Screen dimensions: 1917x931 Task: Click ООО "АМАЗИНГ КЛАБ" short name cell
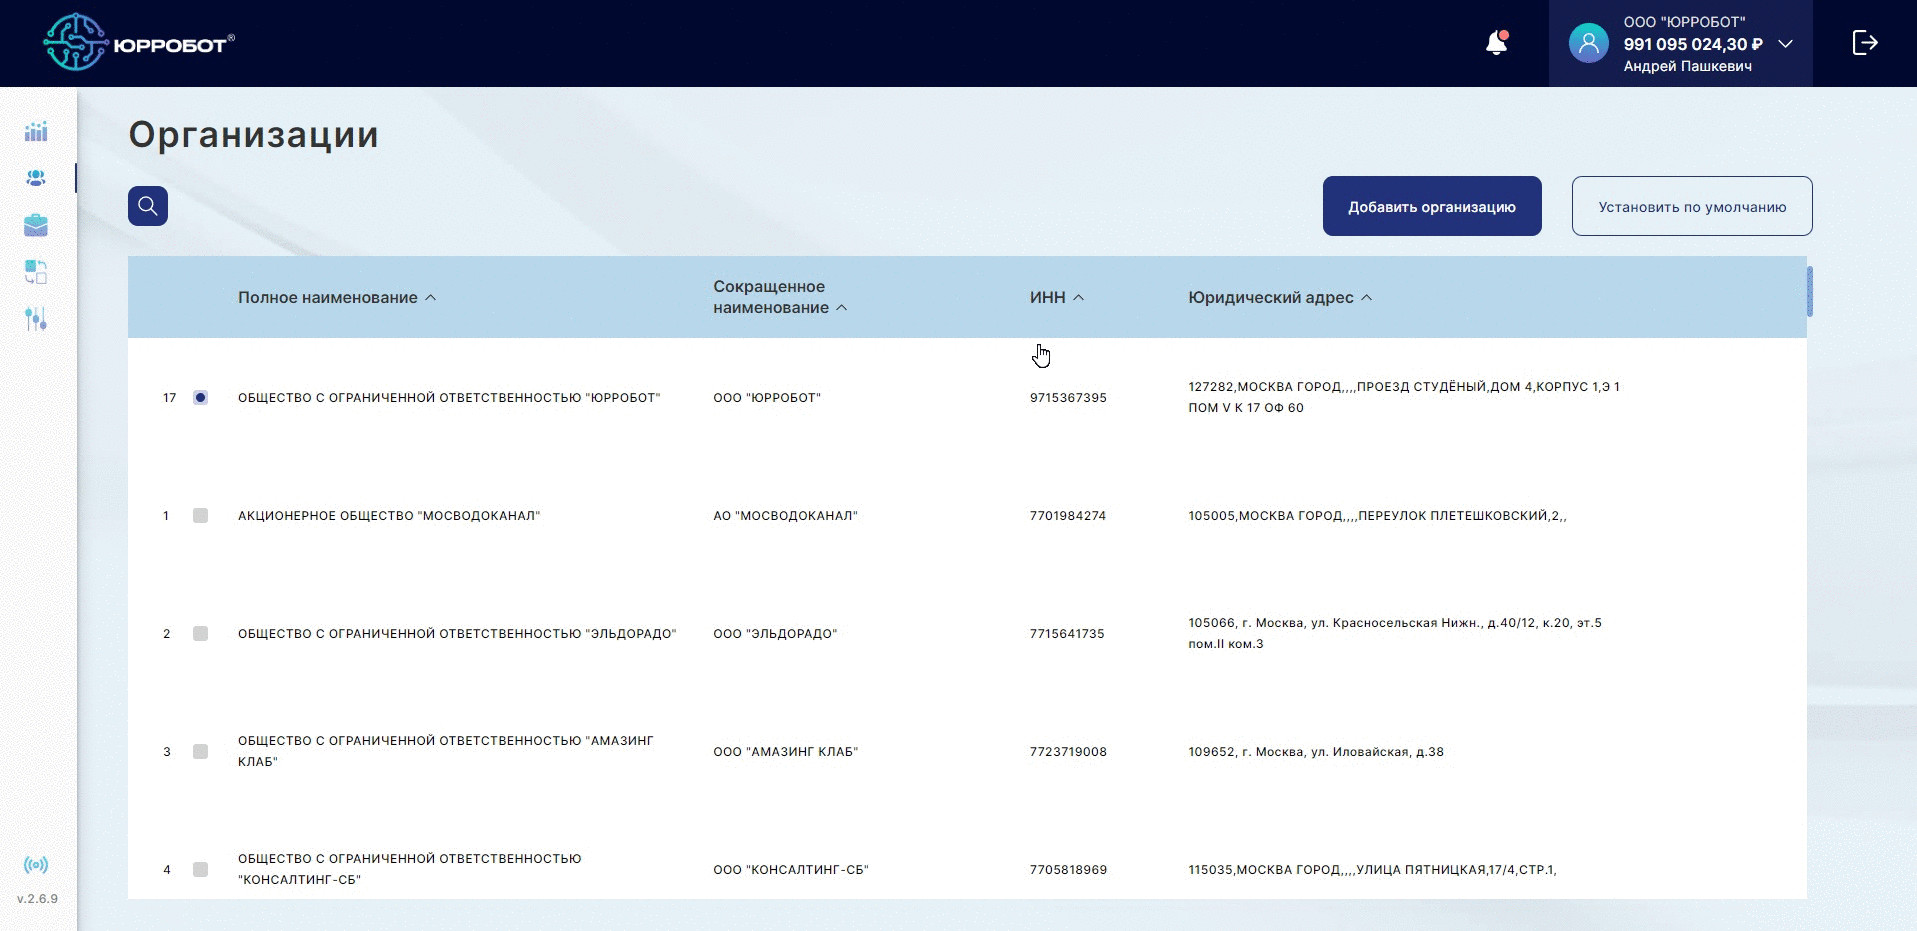[785, 752]
